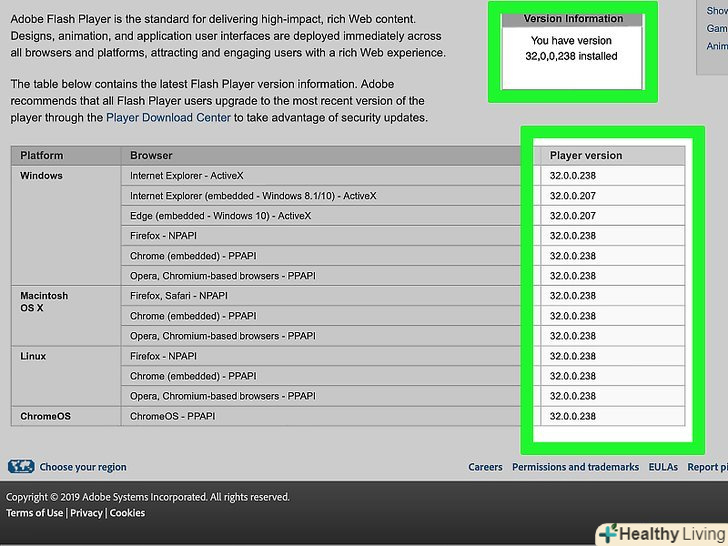Click the Linux platform cell

click(33, 356)
